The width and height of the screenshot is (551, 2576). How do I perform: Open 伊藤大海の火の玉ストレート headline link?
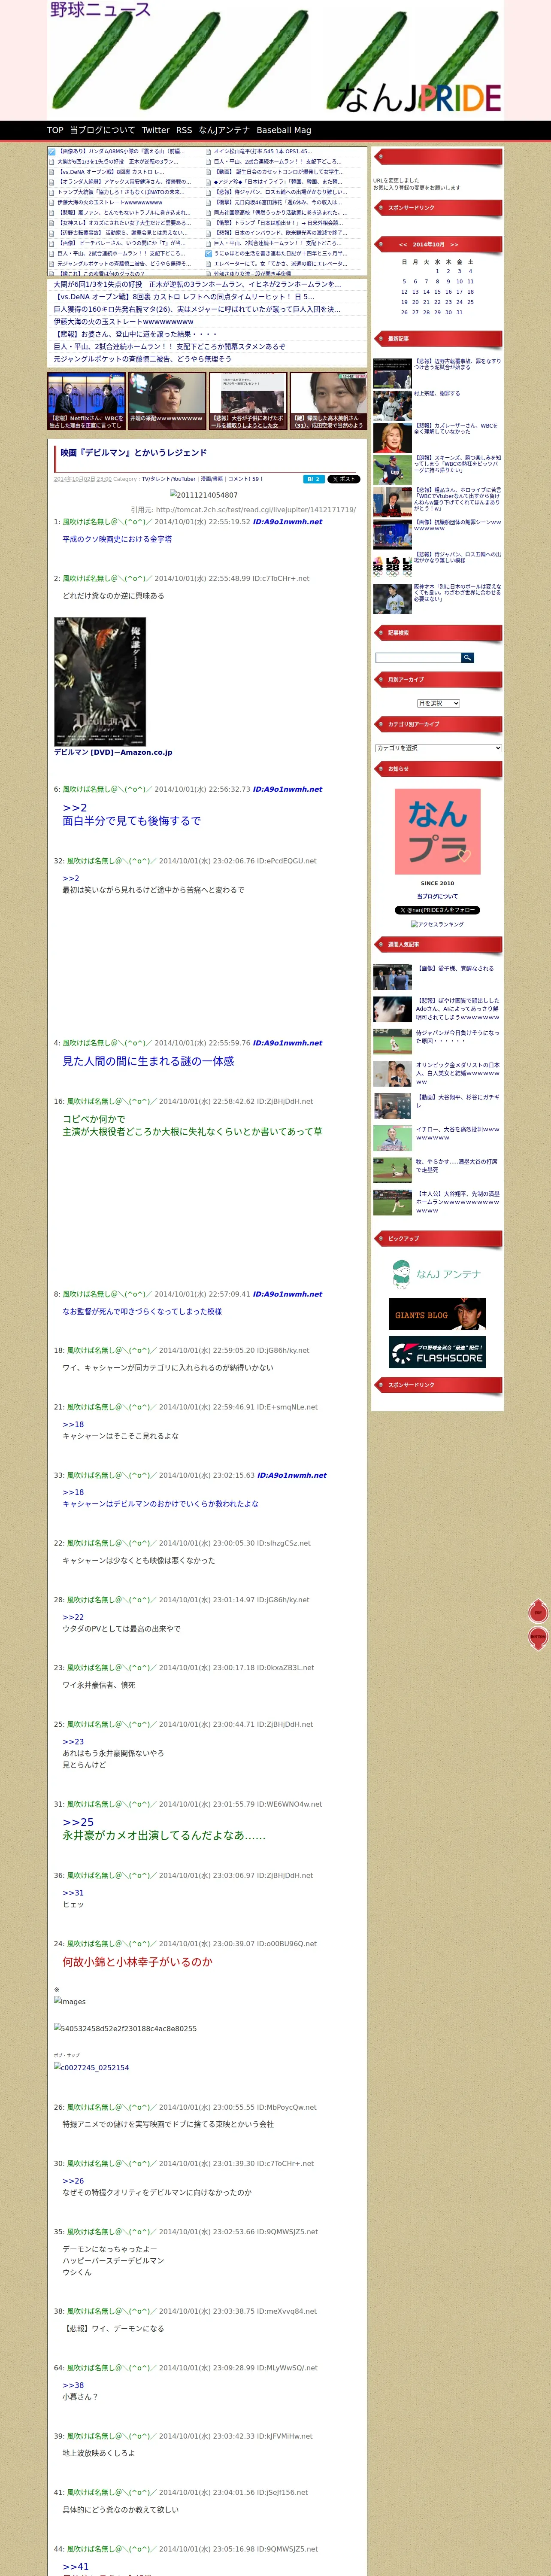123,322
